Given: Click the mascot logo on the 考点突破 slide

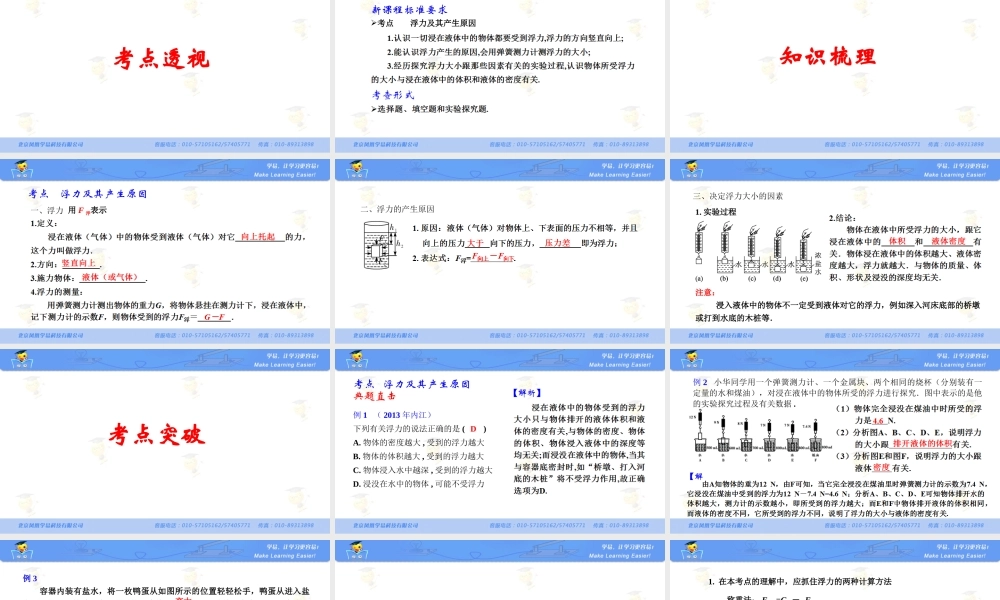Looking at the screenshot, I should pyautogui.click(x=22, y=546).
